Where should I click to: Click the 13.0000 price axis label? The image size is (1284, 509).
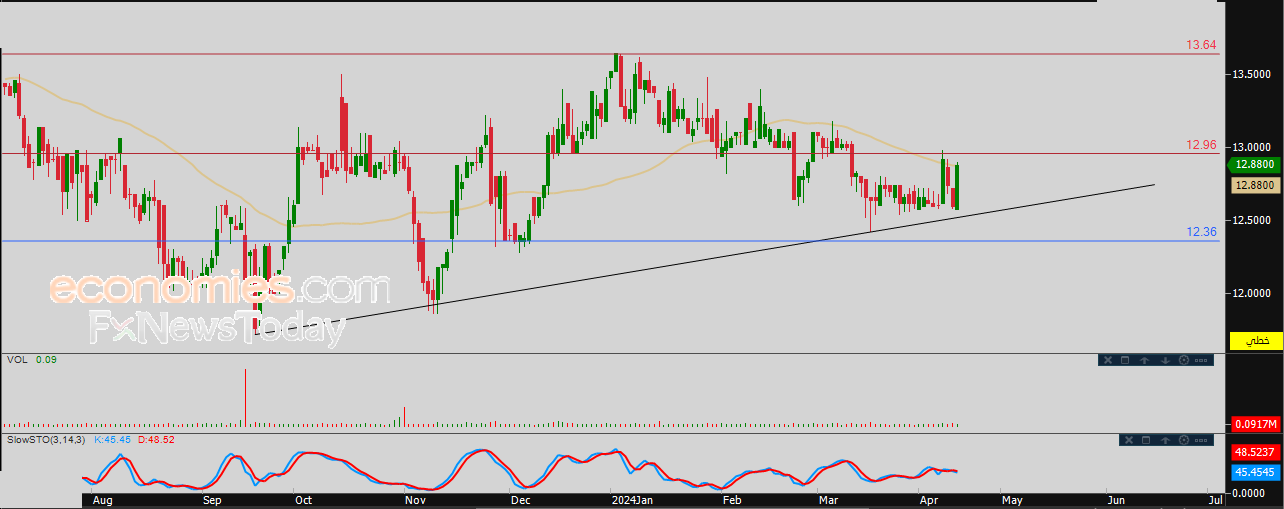click(1253, 147)
